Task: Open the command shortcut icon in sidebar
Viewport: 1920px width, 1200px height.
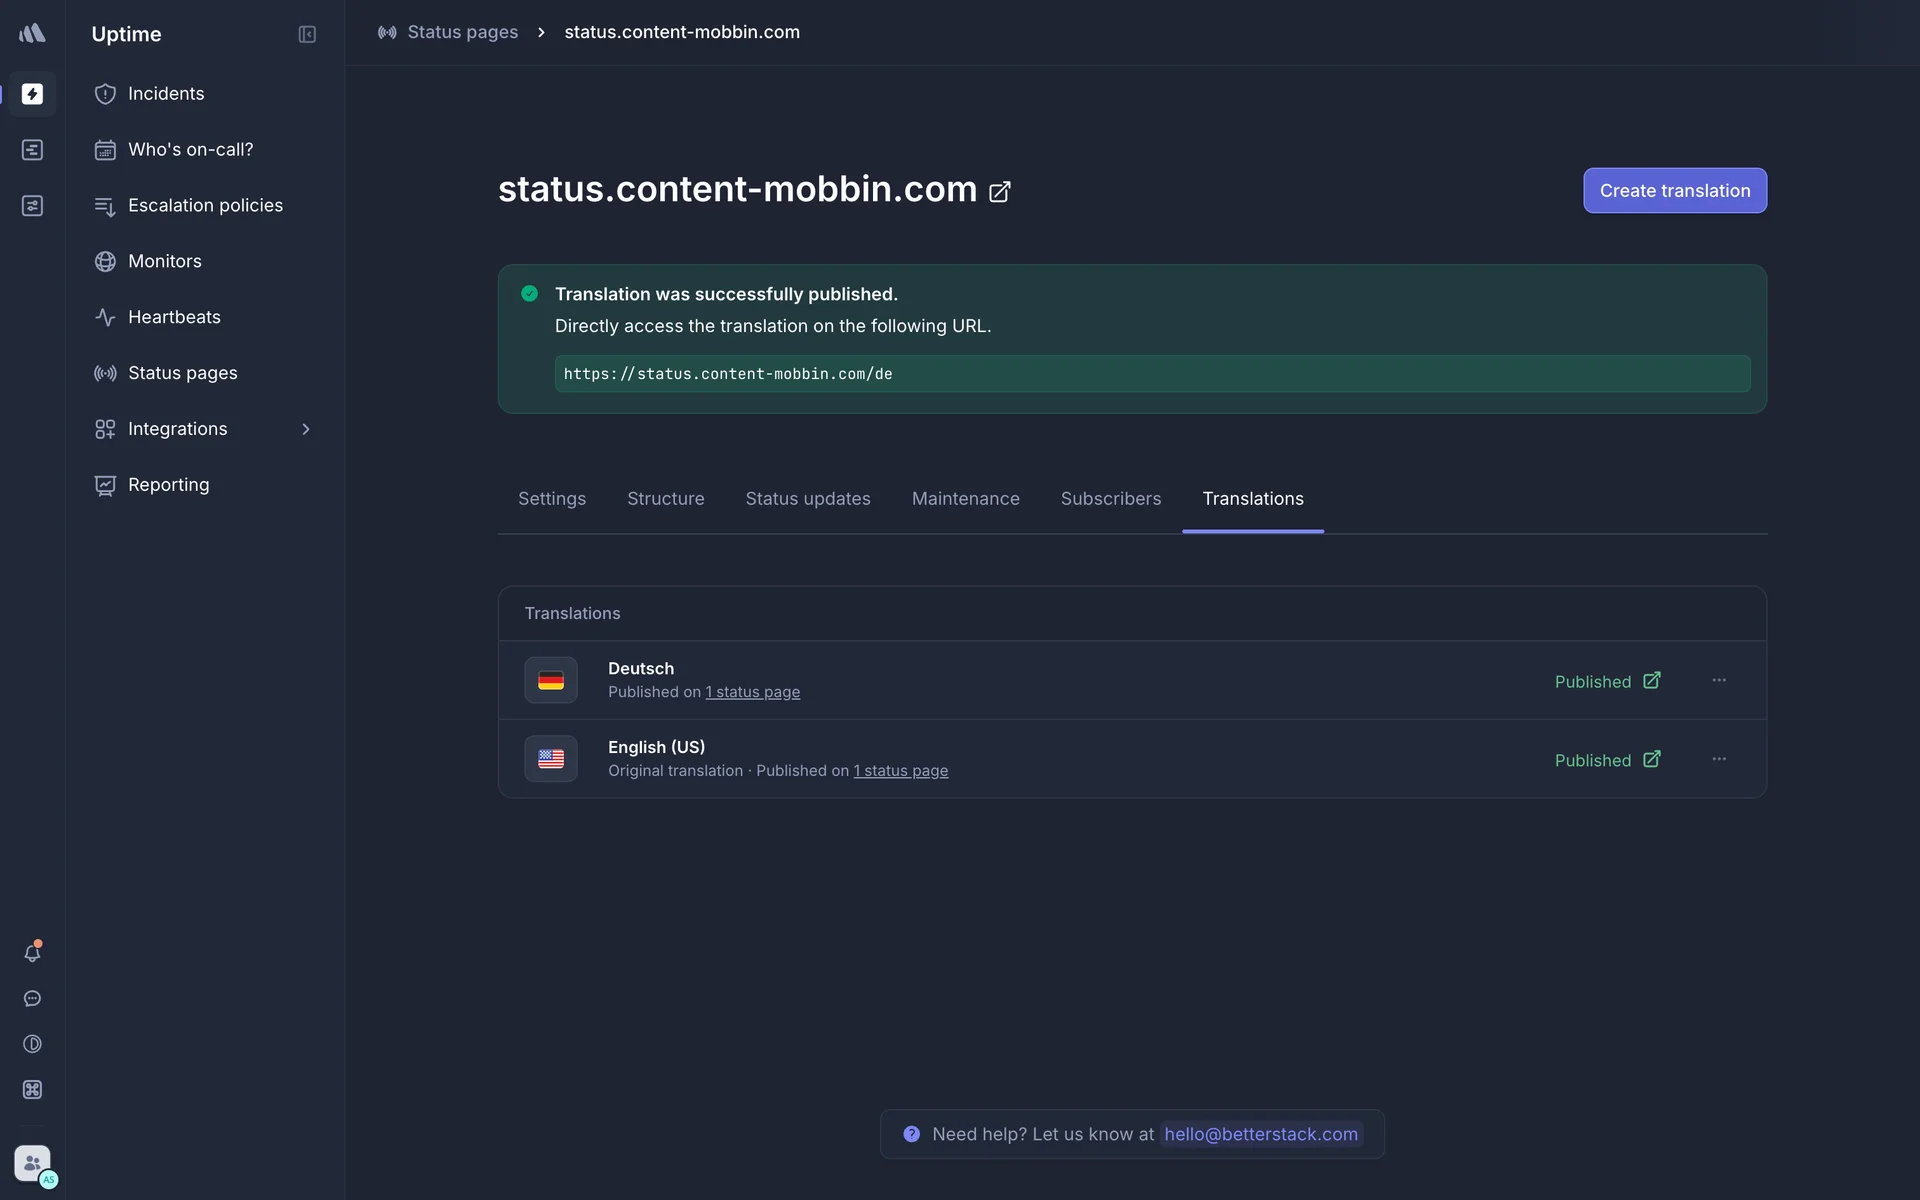Action: point(32,1090)
